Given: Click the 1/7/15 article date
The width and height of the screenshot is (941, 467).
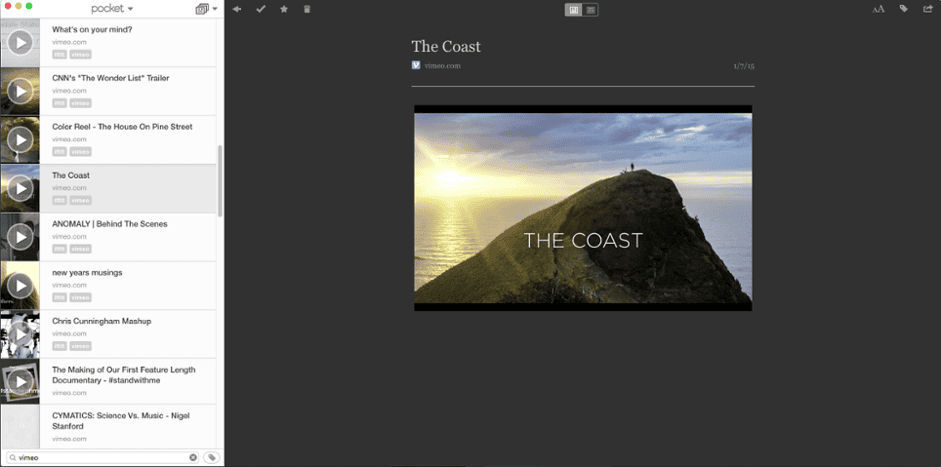Looking at the screenshot, I should point(744,66).
